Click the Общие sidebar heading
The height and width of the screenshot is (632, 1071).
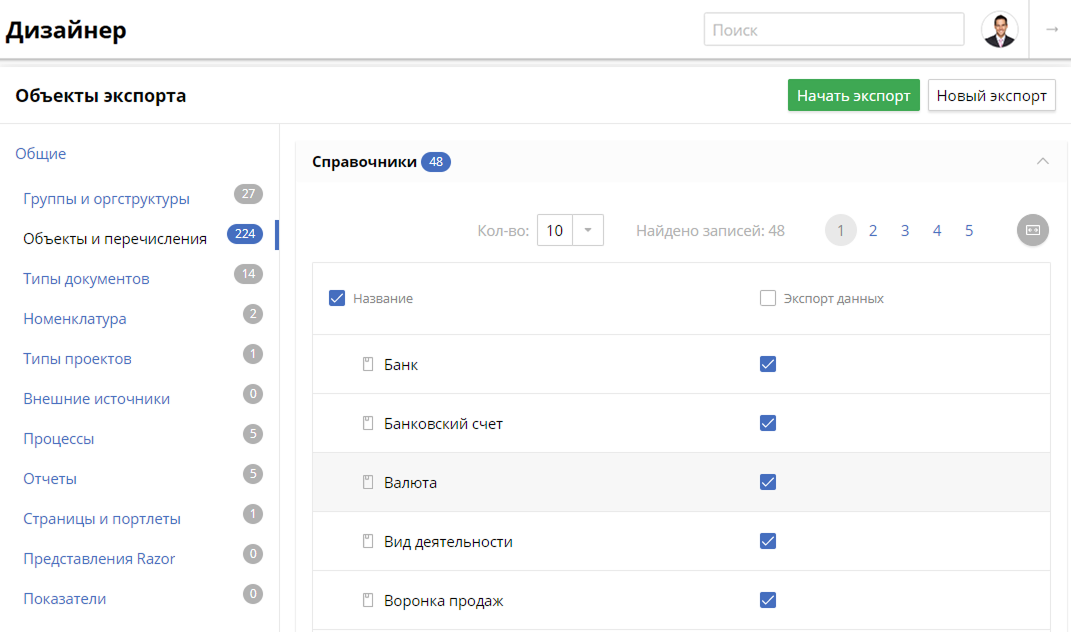[x=41, y=154]
